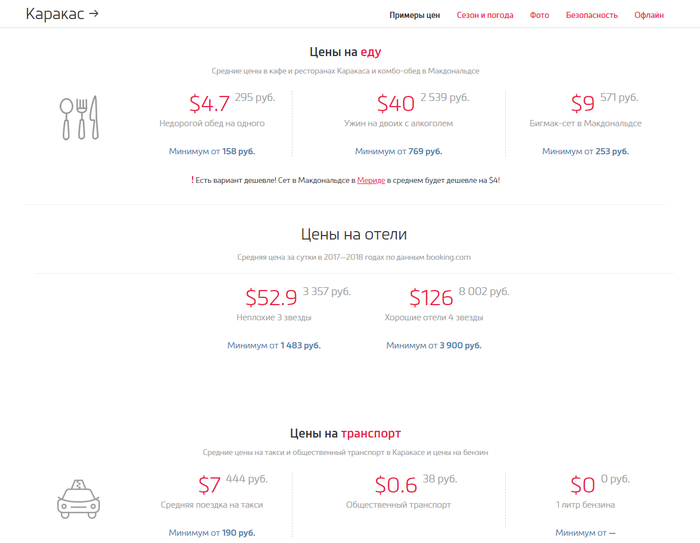Click Минимум от 1 483 руб. text

click(274, 345)
